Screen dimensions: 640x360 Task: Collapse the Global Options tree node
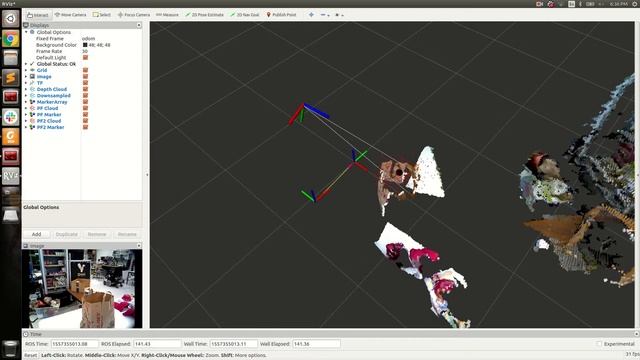(x=26, y=32)
